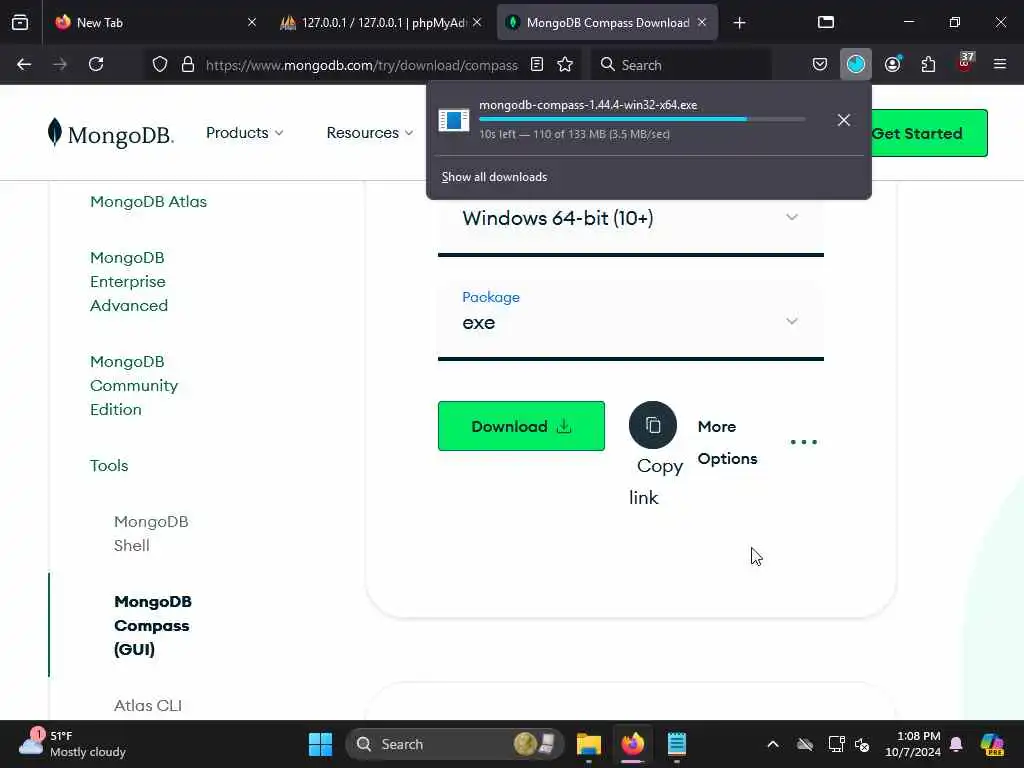This screenshot has width=1024, height=768.
Task: Expand Products navigation dropdown
Action: coord(245,133)
